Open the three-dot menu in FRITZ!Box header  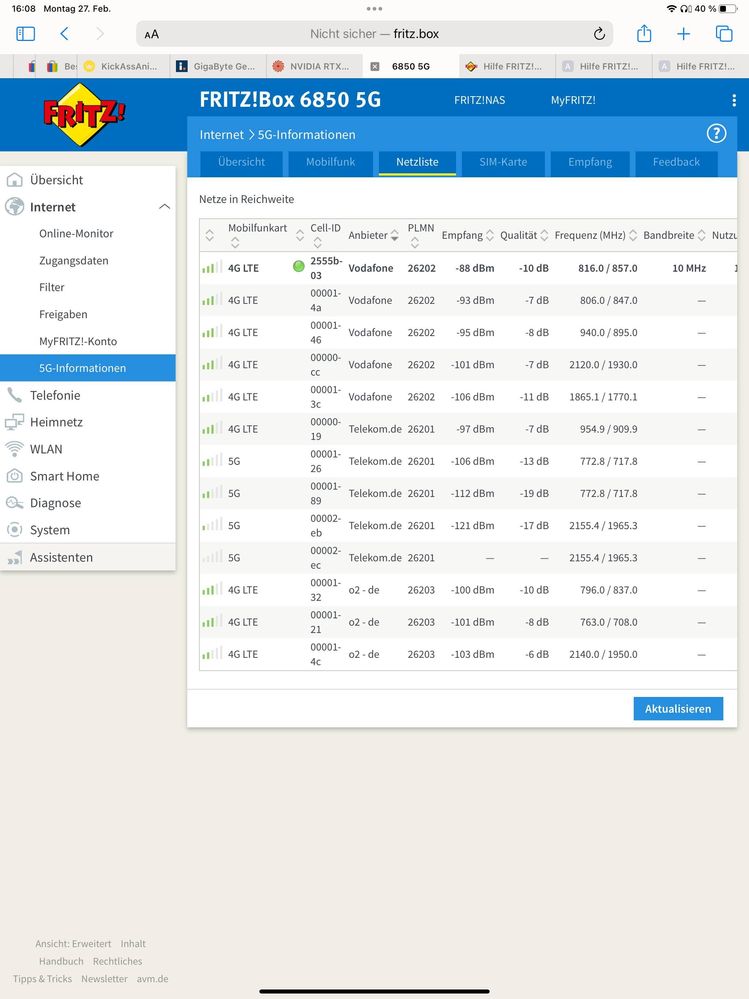pos(734,100)
